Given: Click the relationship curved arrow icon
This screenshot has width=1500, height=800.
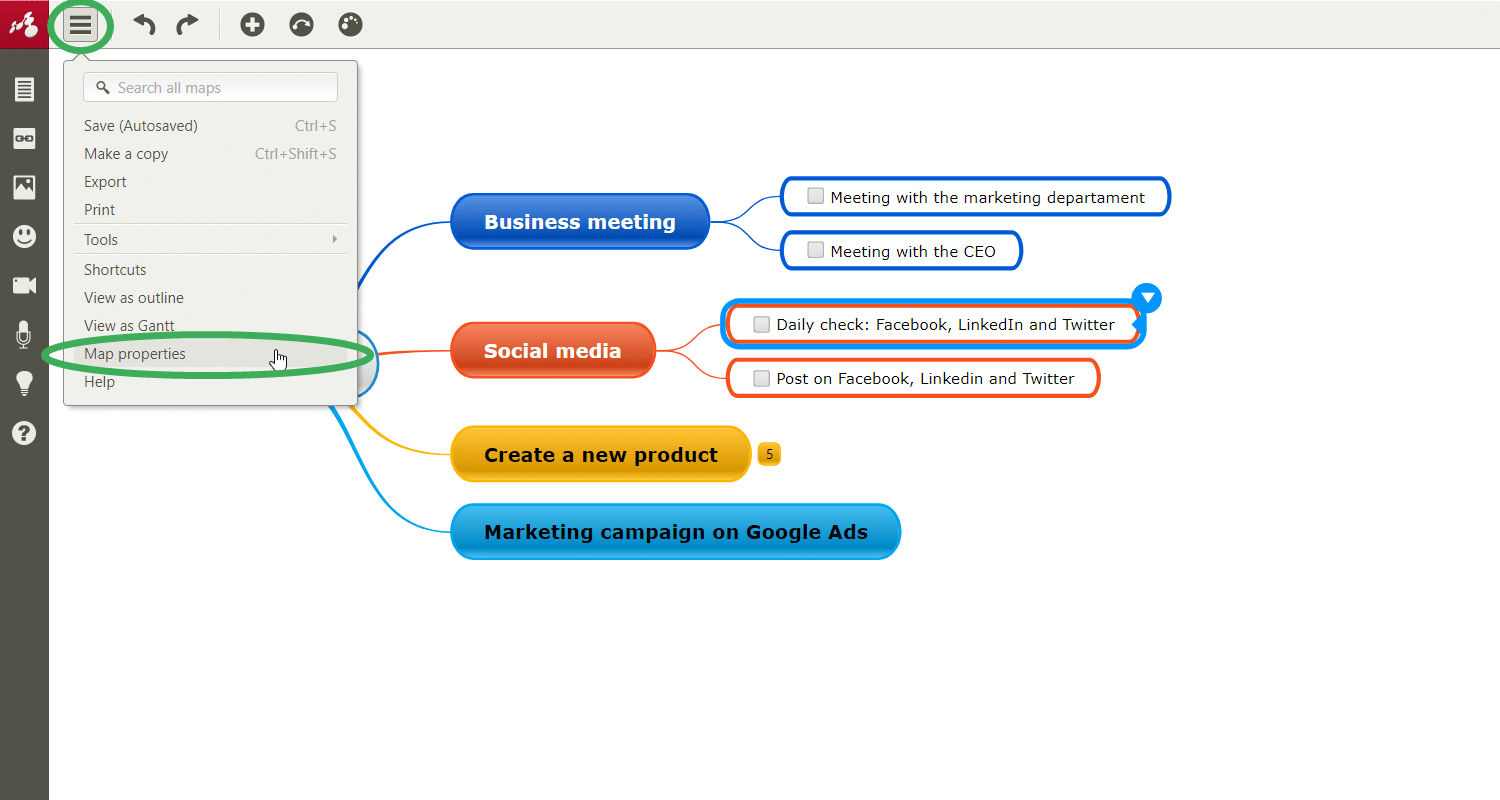Looking at the screenshot, I should point(301,24).
